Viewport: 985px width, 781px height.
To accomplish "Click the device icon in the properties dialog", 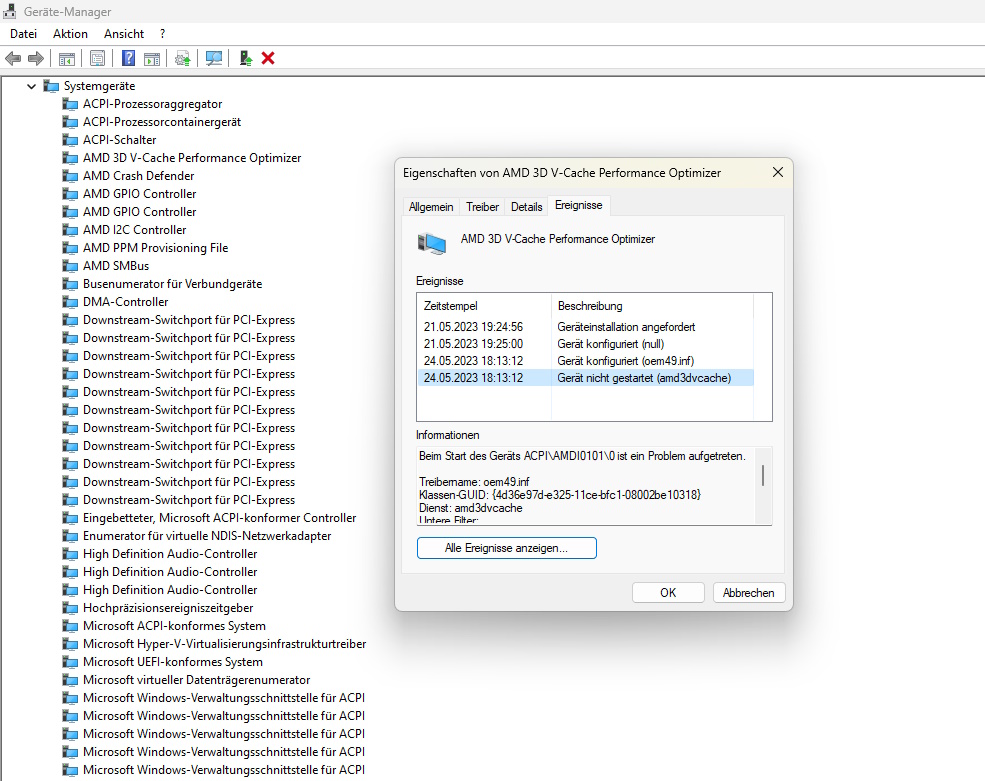I will [432, 243].
